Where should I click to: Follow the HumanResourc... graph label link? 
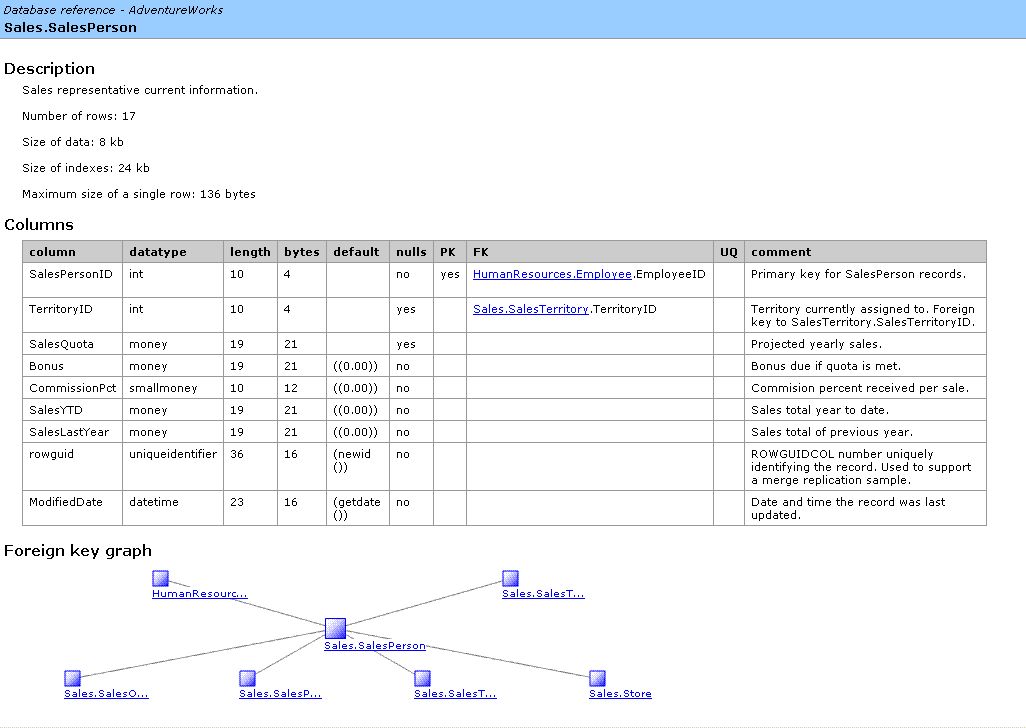(x=200, y=594)
